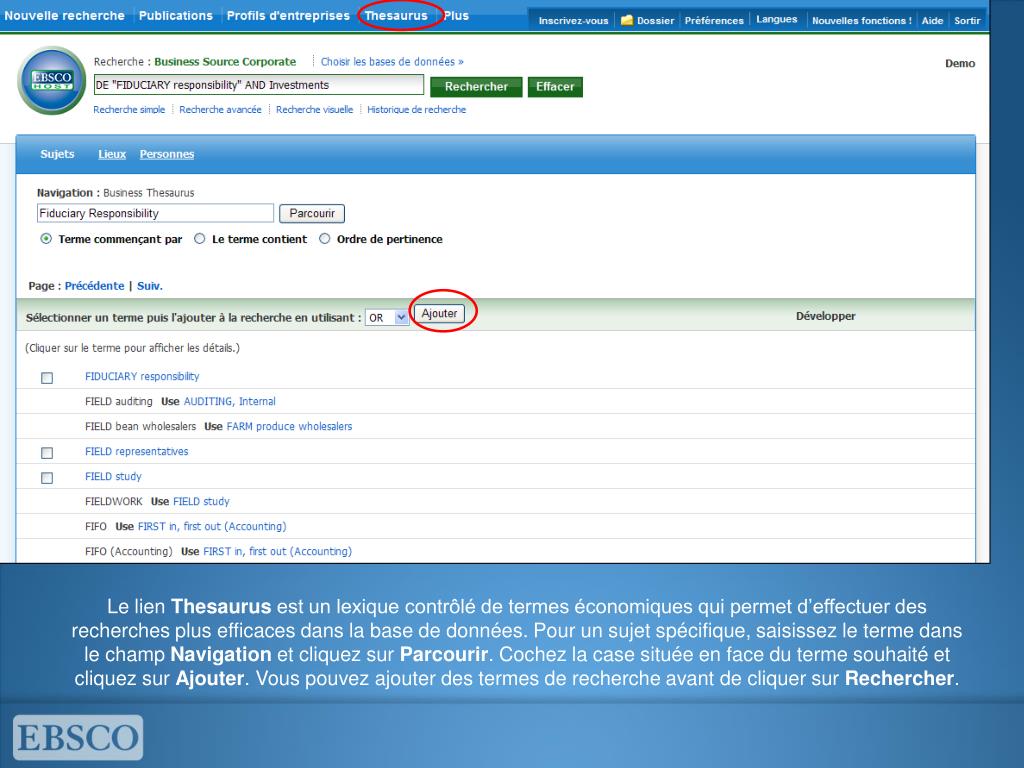Viewport: 1024px width, 768px height.
Task: Open FIELD study term with checkbox
Action: (x=113, y=477)
